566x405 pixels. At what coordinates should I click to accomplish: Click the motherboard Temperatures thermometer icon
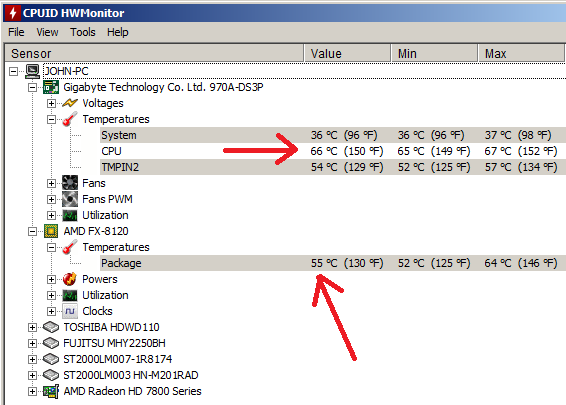(x=70, y=119)
